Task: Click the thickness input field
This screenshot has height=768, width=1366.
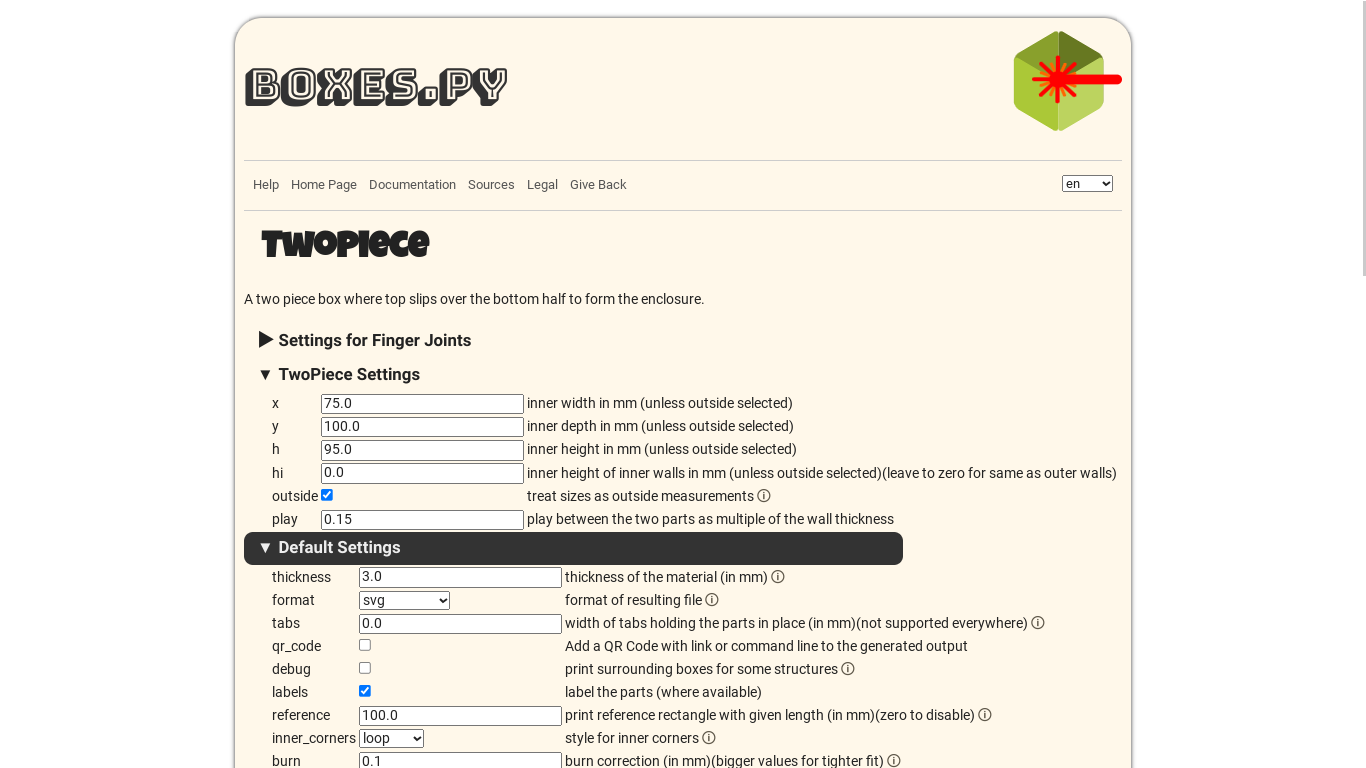Action: tap(460, 577)
